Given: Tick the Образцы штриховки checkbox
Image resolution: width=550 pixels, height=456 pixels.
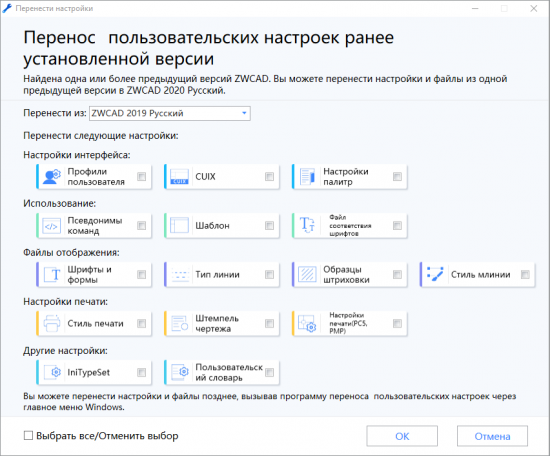Looking at the screenshot, I should pyautogui.click(x=397, y=275).
